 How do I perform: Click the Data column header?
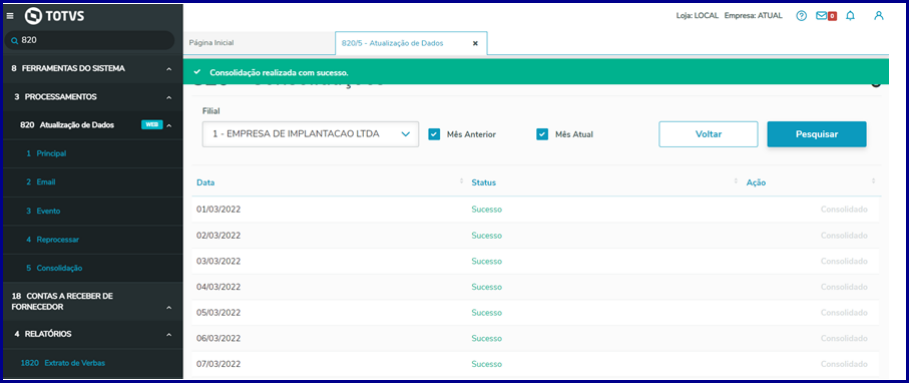[x=206, y=182]
